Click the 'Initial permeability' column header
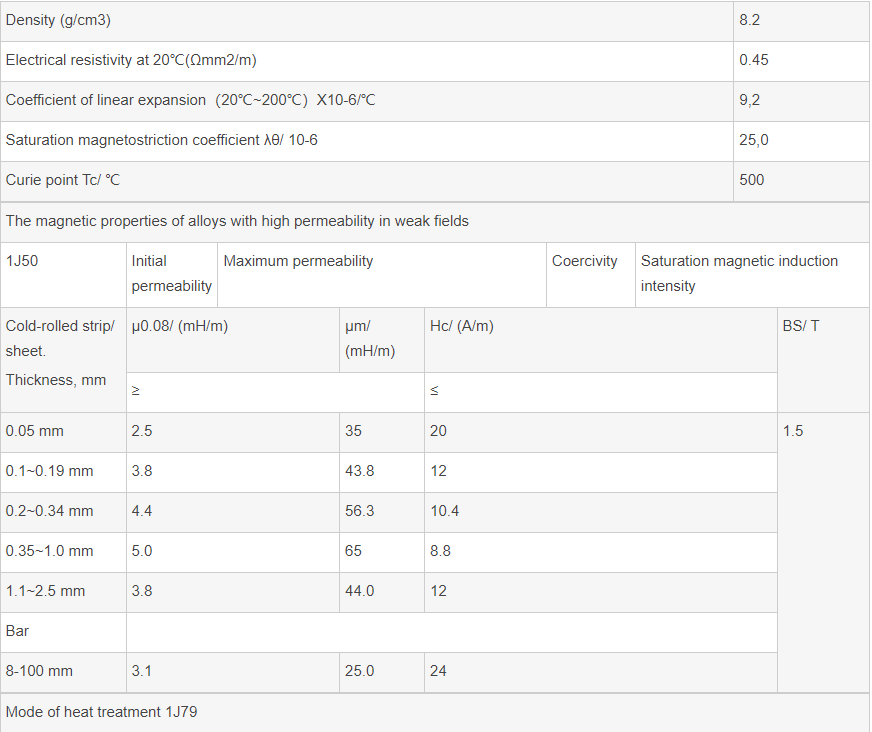This screenshot has width=872, height=732. pyautogui.click(x=171, y=273)
